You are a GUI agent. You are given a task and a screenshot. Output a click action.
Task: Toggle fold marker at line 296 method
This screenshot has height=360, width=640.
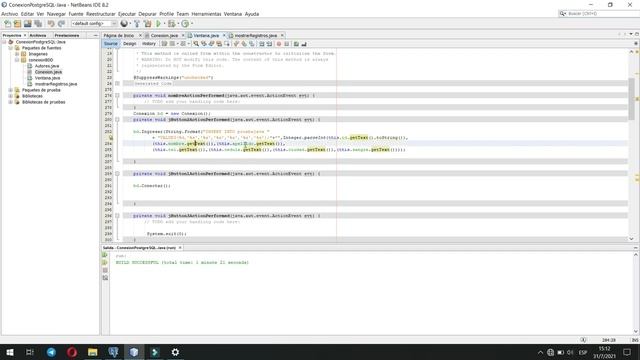pyautogui.click(x=117, y=216)
